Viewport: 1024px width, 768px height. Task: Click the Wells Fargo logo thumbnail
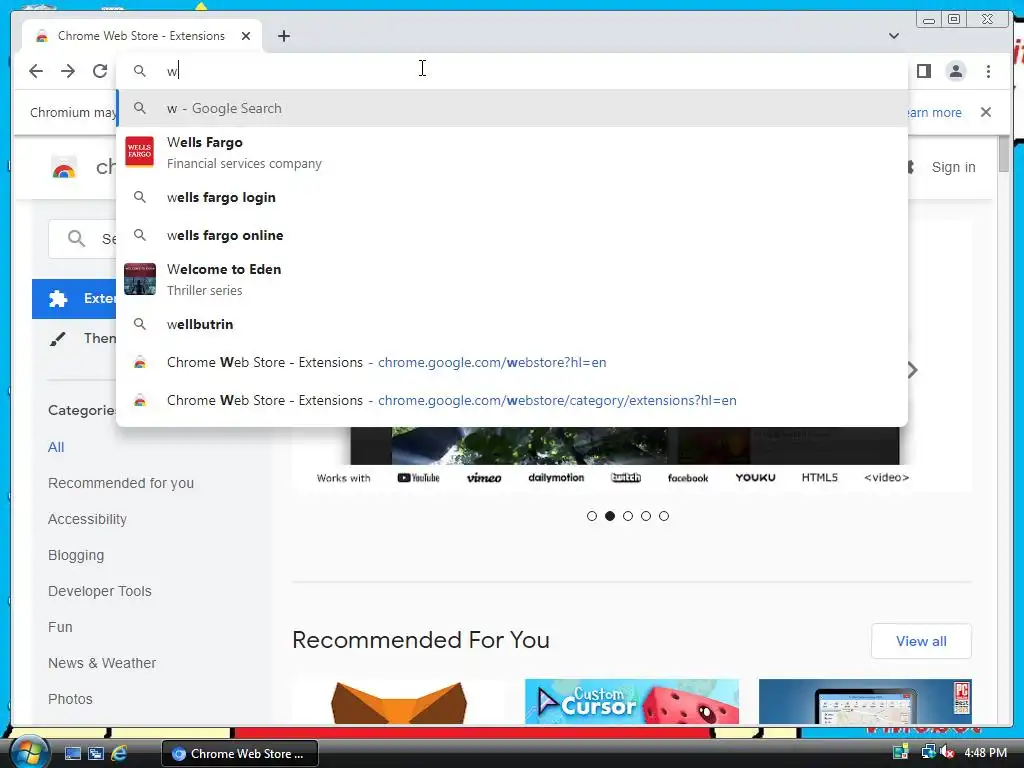pyautogui.click(x=140, y=152)
